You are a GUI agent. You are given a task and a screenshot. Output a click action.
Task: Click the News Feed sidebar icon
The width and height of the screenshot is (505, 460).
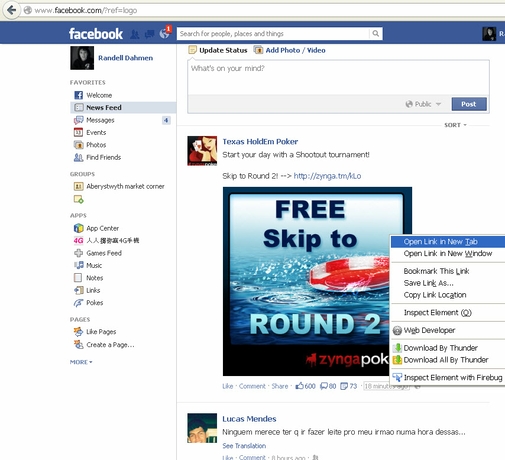tap(78, 107)
